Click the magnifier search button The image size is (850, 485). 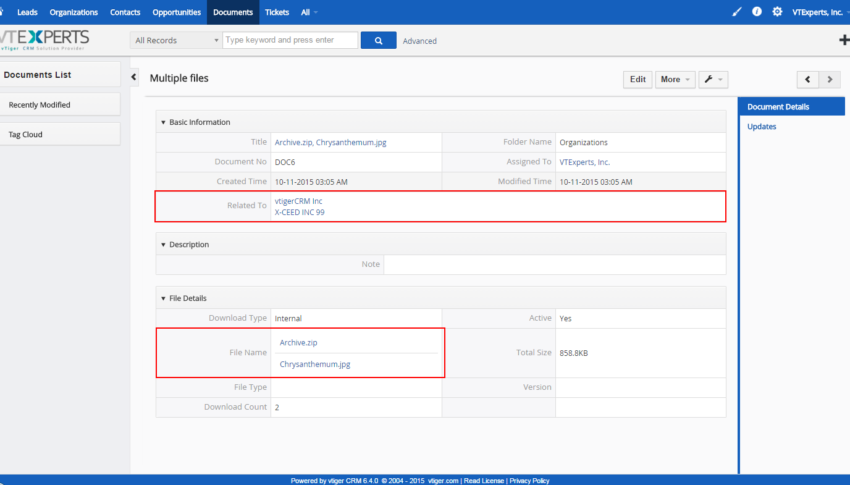[x=378, y=40]
